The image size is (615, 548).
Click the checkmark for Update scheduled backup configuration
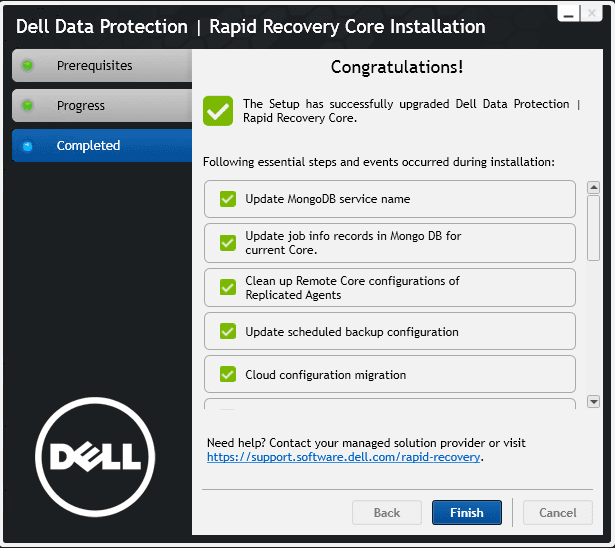(x=228, y=332)
